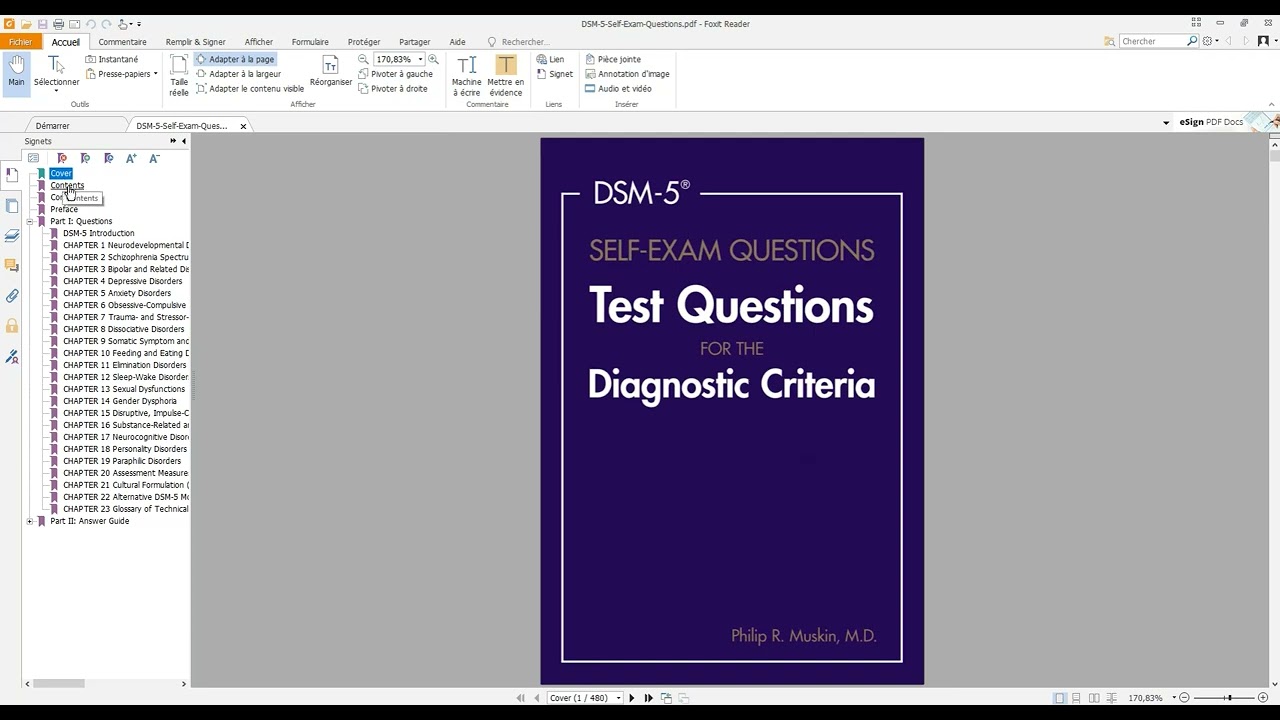
Task: Open the Layers side panel
Action: tap(12, 236)
